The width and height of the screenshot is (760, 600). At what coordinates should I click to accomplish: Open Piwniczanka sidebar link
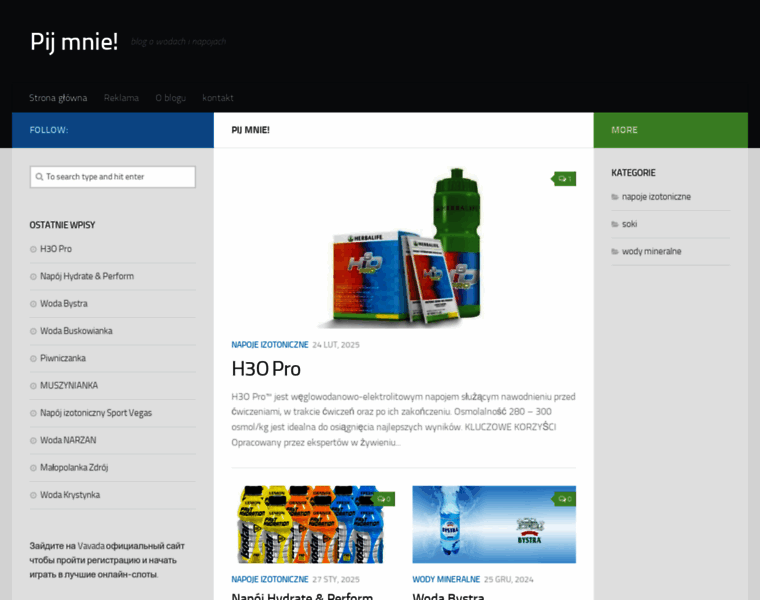63,358
